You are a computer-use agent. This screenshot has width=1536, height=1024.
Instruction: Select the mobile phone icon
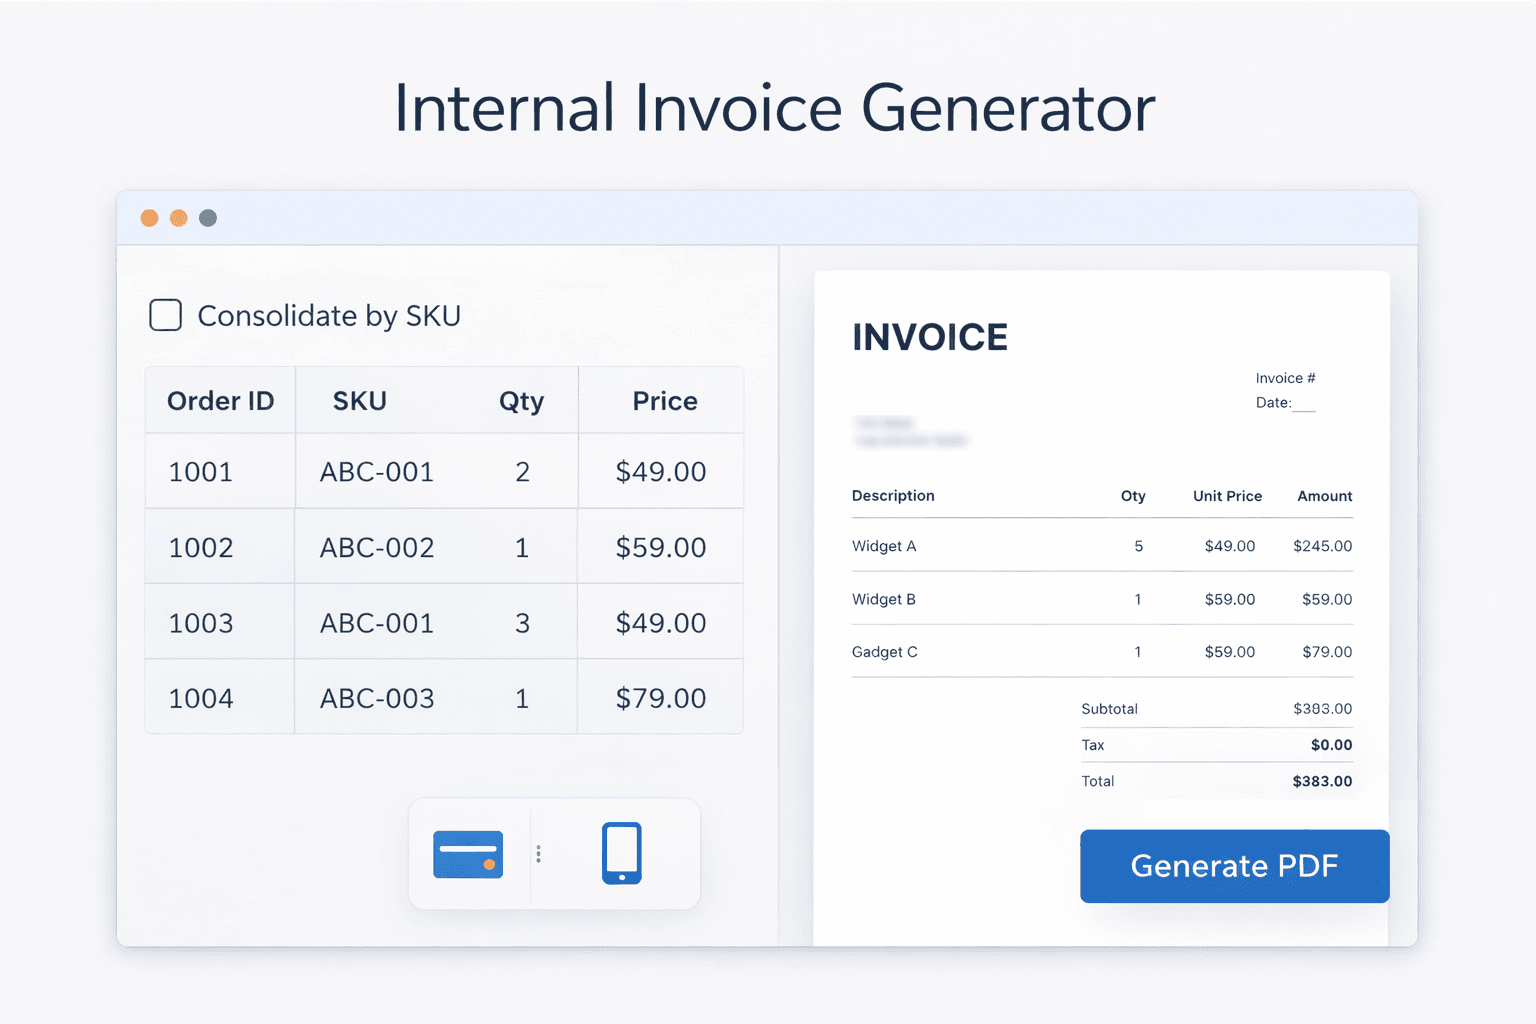(621, 854)
